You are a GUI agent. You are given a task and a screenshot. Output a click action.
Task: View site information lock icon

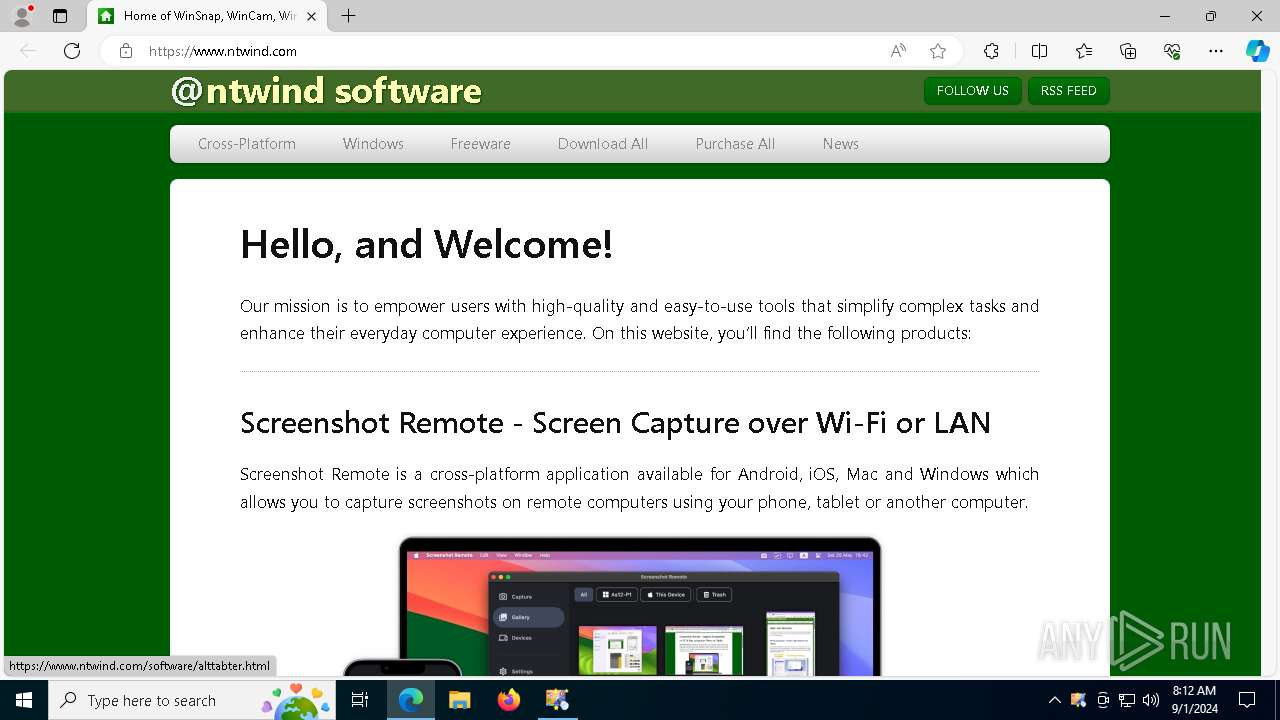click(126, 51)
